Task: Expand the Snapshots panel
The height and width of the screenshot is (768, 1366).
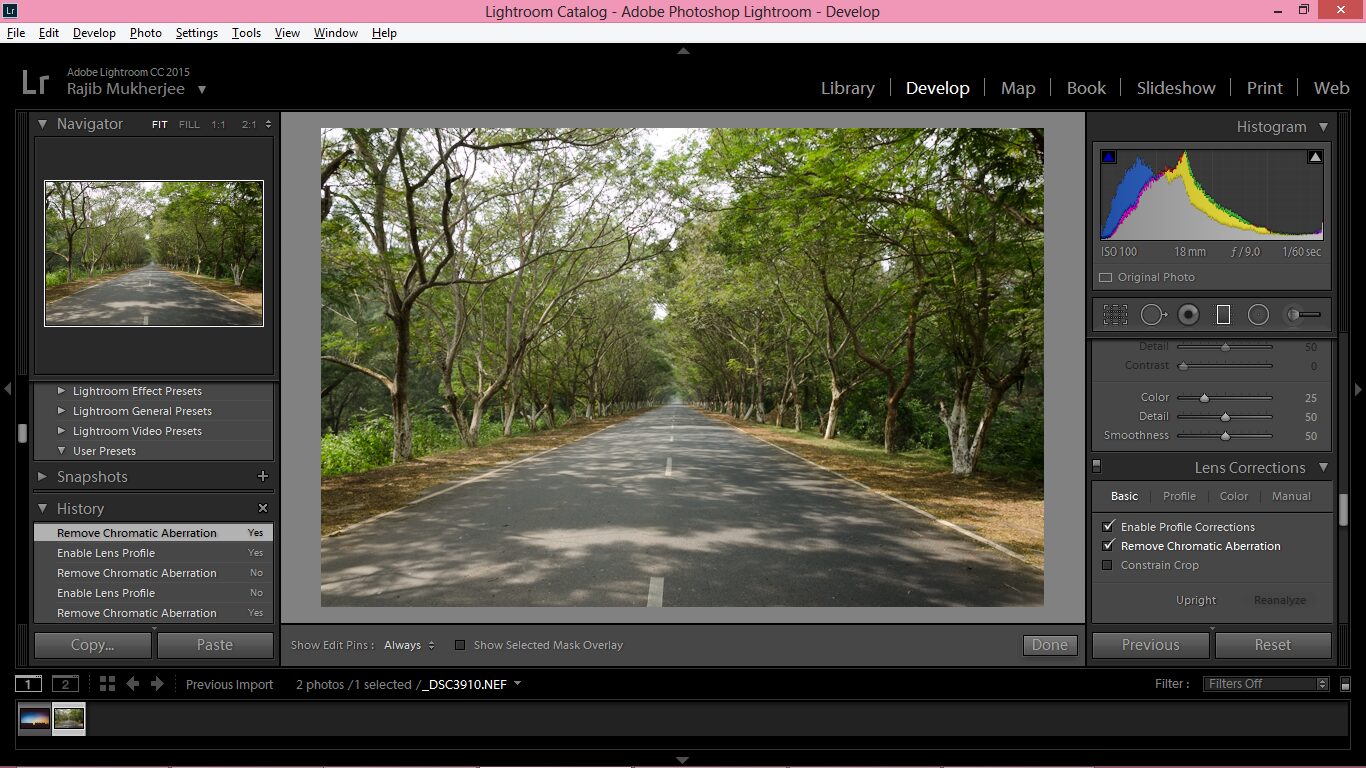Action: (43, 477)
